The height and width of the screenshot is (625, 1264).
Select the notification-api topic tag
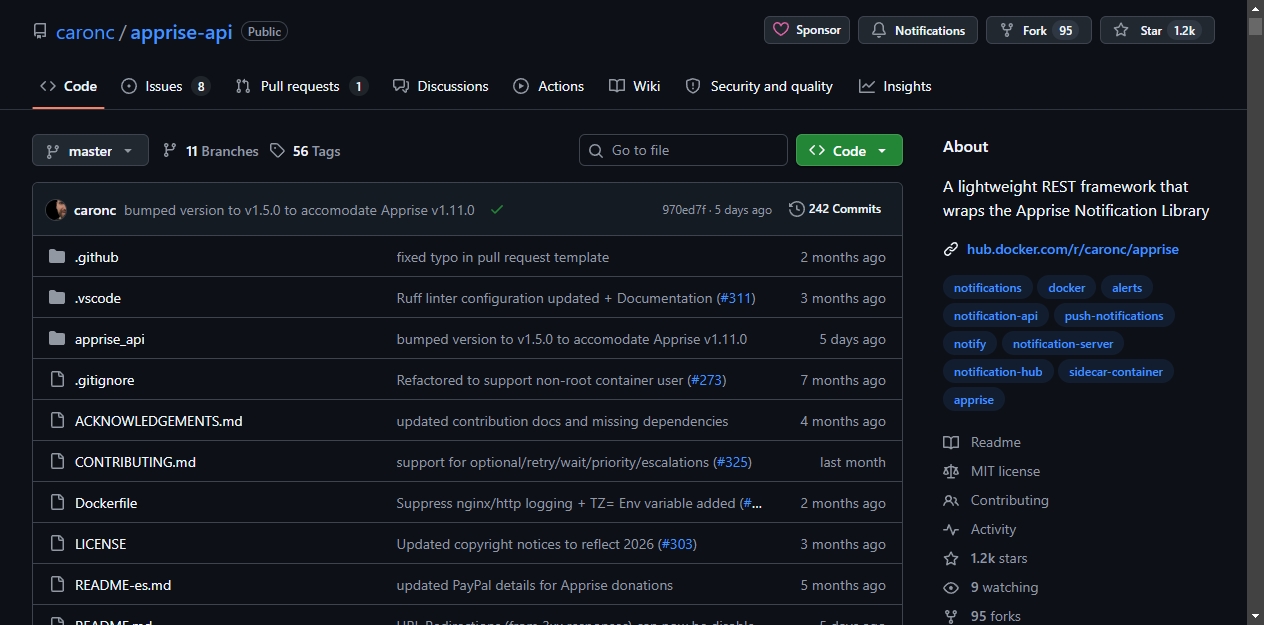[x=996, y=316]
